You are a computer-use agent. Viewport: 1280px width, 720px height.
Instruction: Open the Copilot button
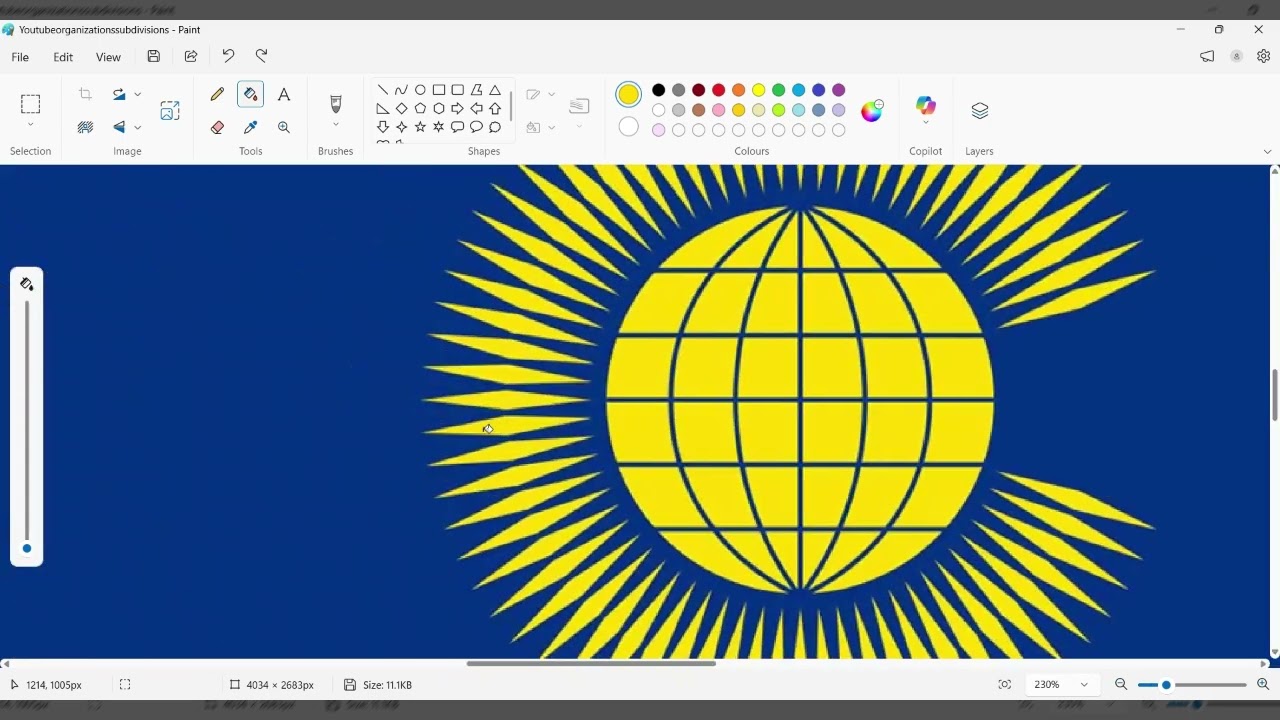(926, 105)
